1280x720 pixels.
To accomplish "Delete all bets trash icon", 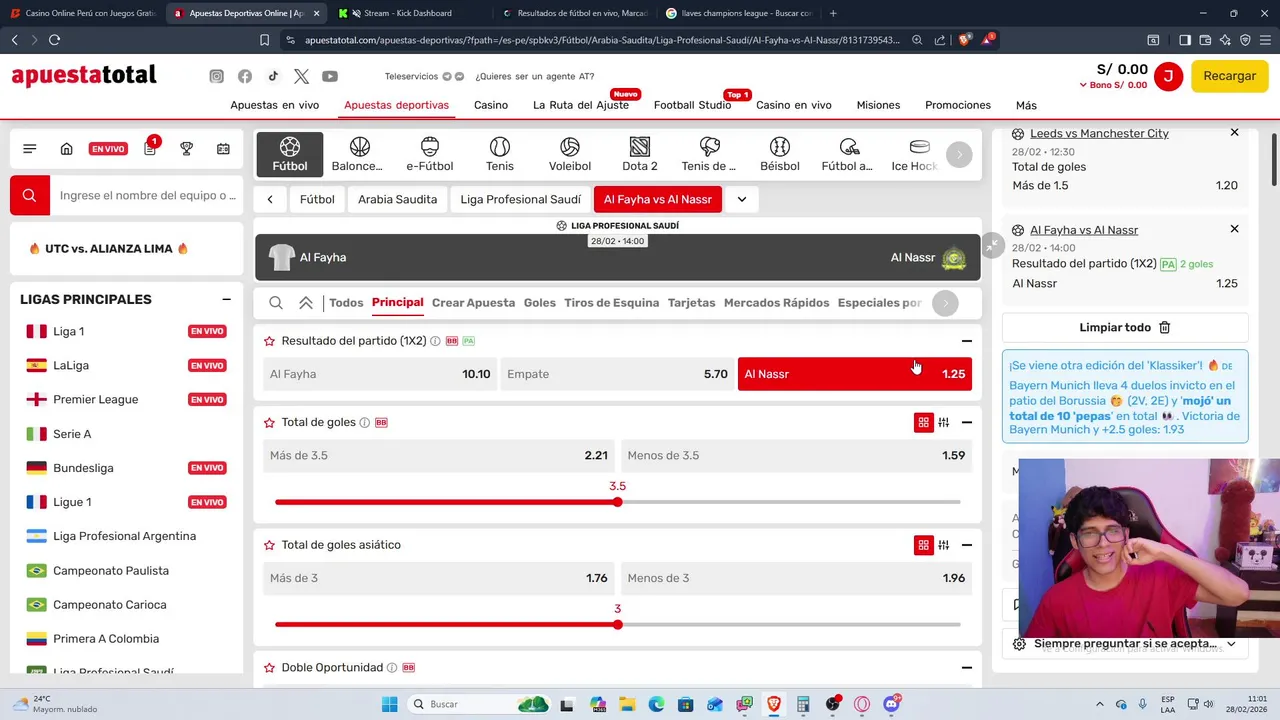I will 1164,327.
